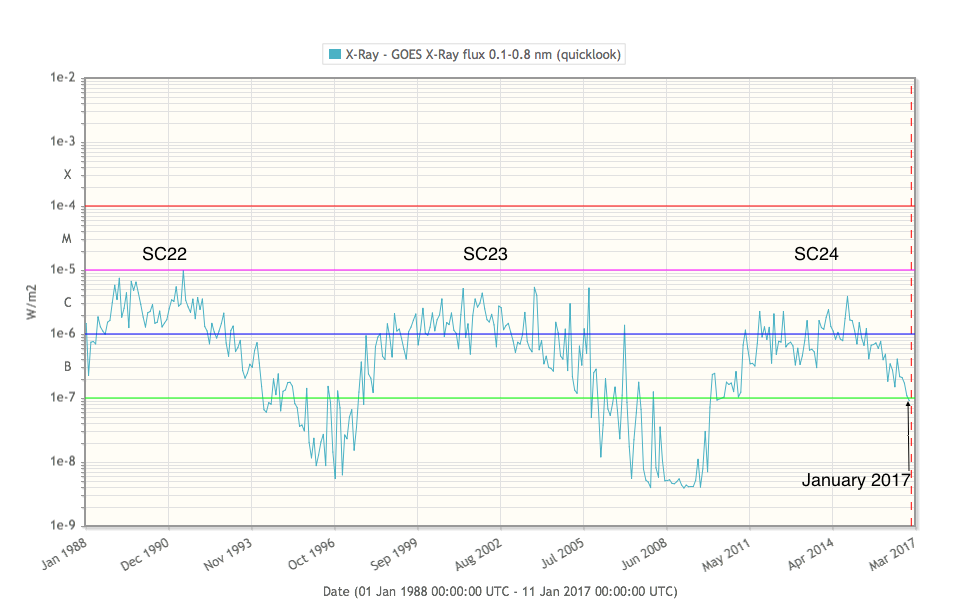This screenshot has width=970, height=600.
Task: Click the 'May 2011' x-axis label
Action: click(726, 554)
